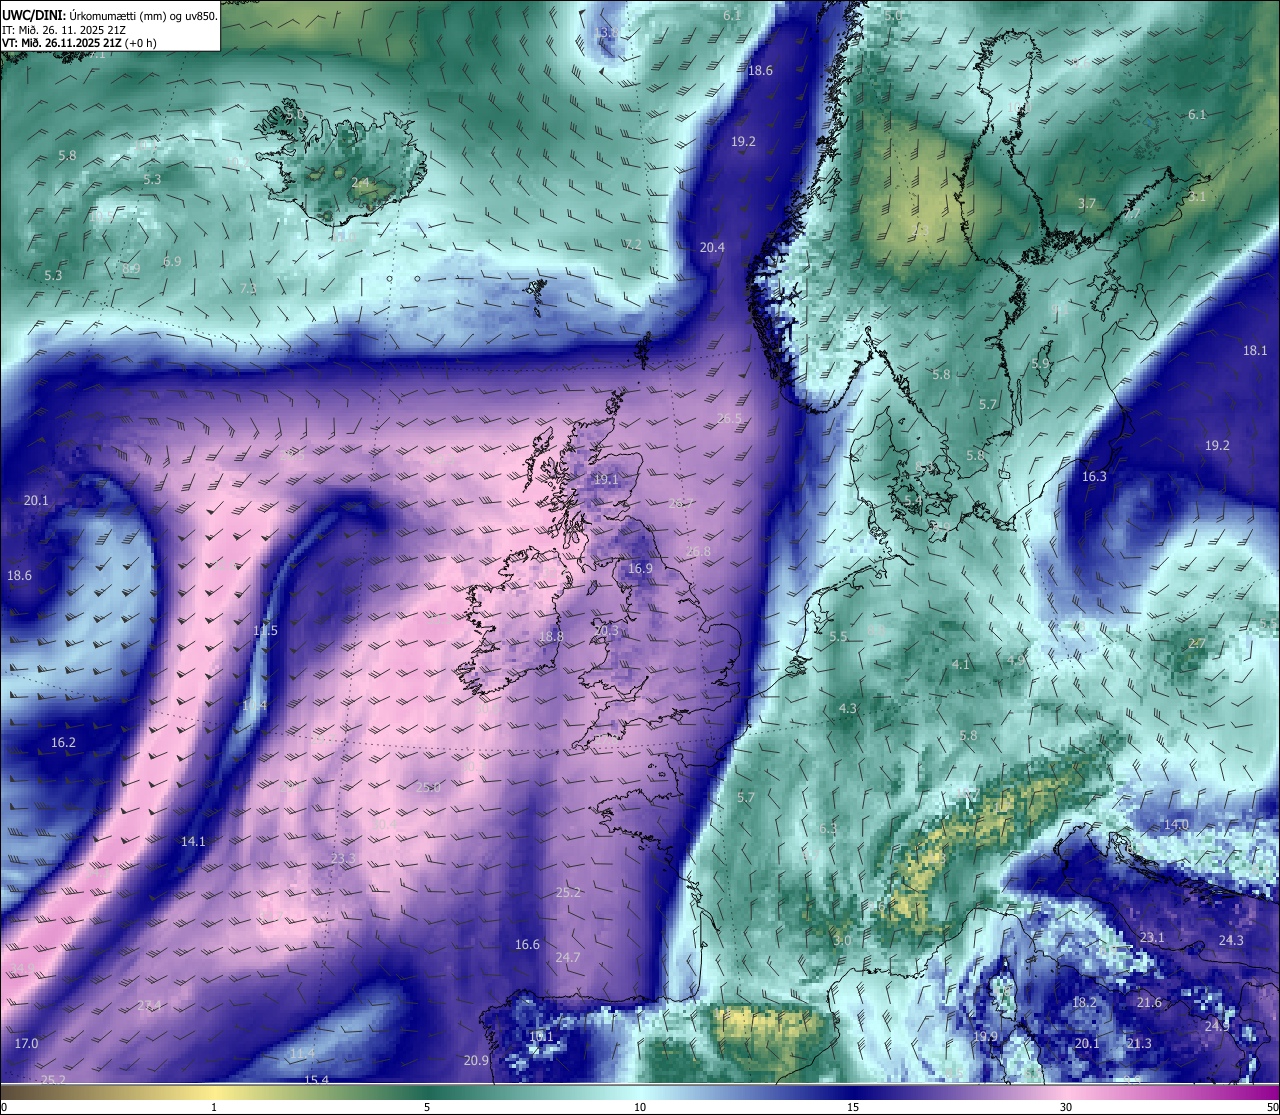Click the 18.2 value in the Tyrrhenian Sea
1280x1115 pixels.
point(1084,1002)
